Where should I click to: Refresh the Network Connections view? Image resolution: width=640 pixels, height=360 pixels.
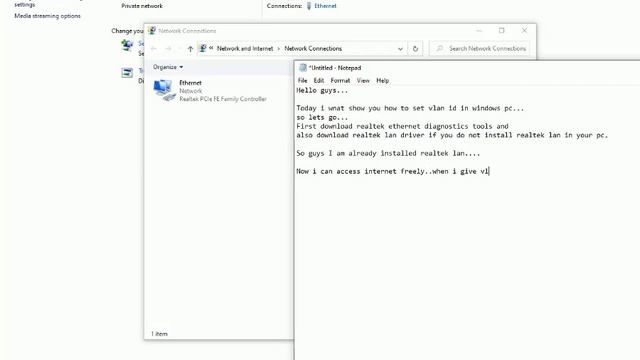[415, 49]
